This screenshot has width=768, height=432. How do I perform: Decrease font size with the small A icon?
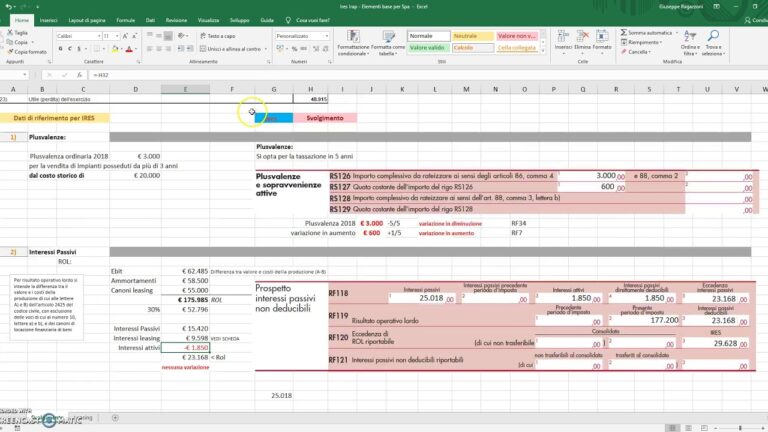pyautogui.click(x=134, y=36)
